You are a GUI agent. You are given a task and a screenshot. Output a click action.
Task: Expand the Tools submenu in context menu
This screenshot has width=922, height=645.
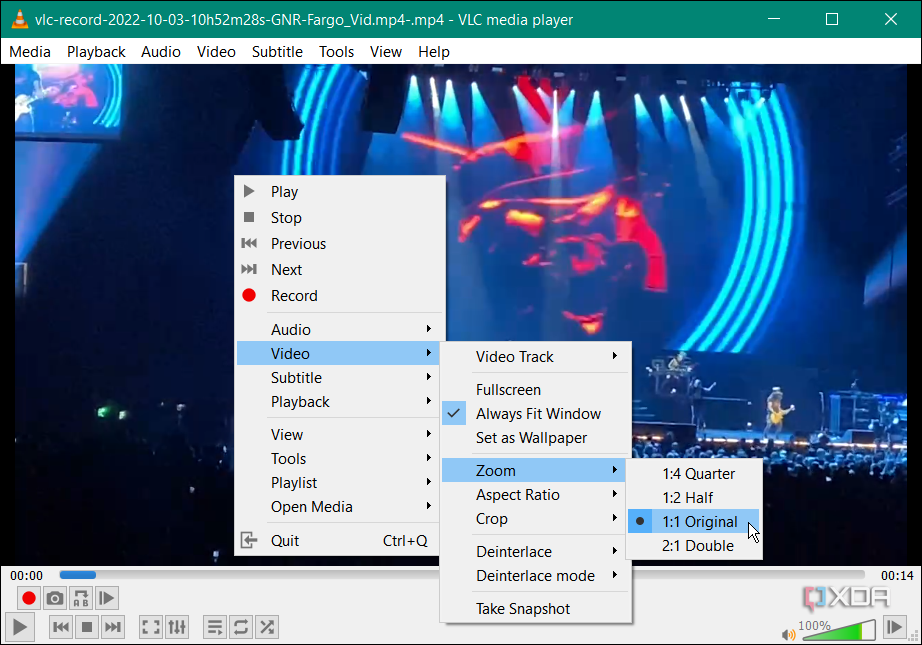tap(339, 459)
